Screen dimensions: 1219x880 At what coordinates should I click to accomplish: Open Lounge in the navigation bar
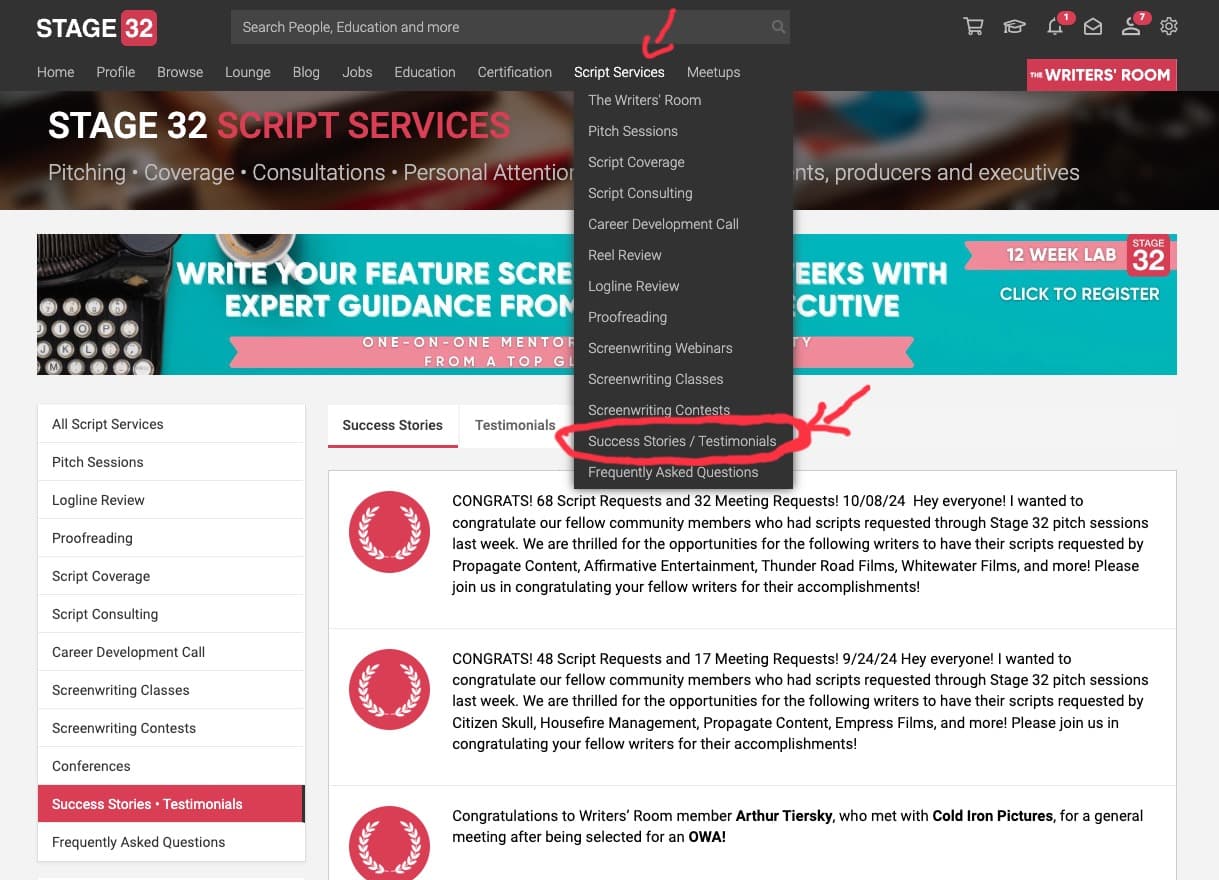tap(248, 72)
